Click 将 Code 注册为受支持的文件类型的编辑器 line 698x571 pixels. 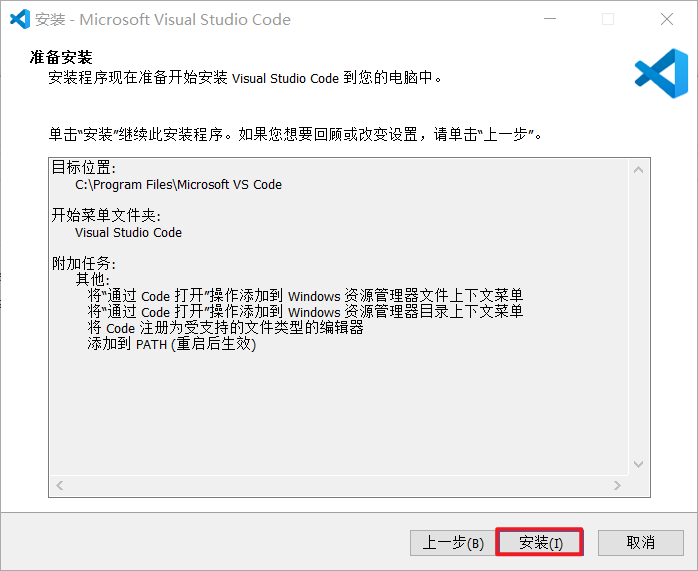click(x=225, y=328)
